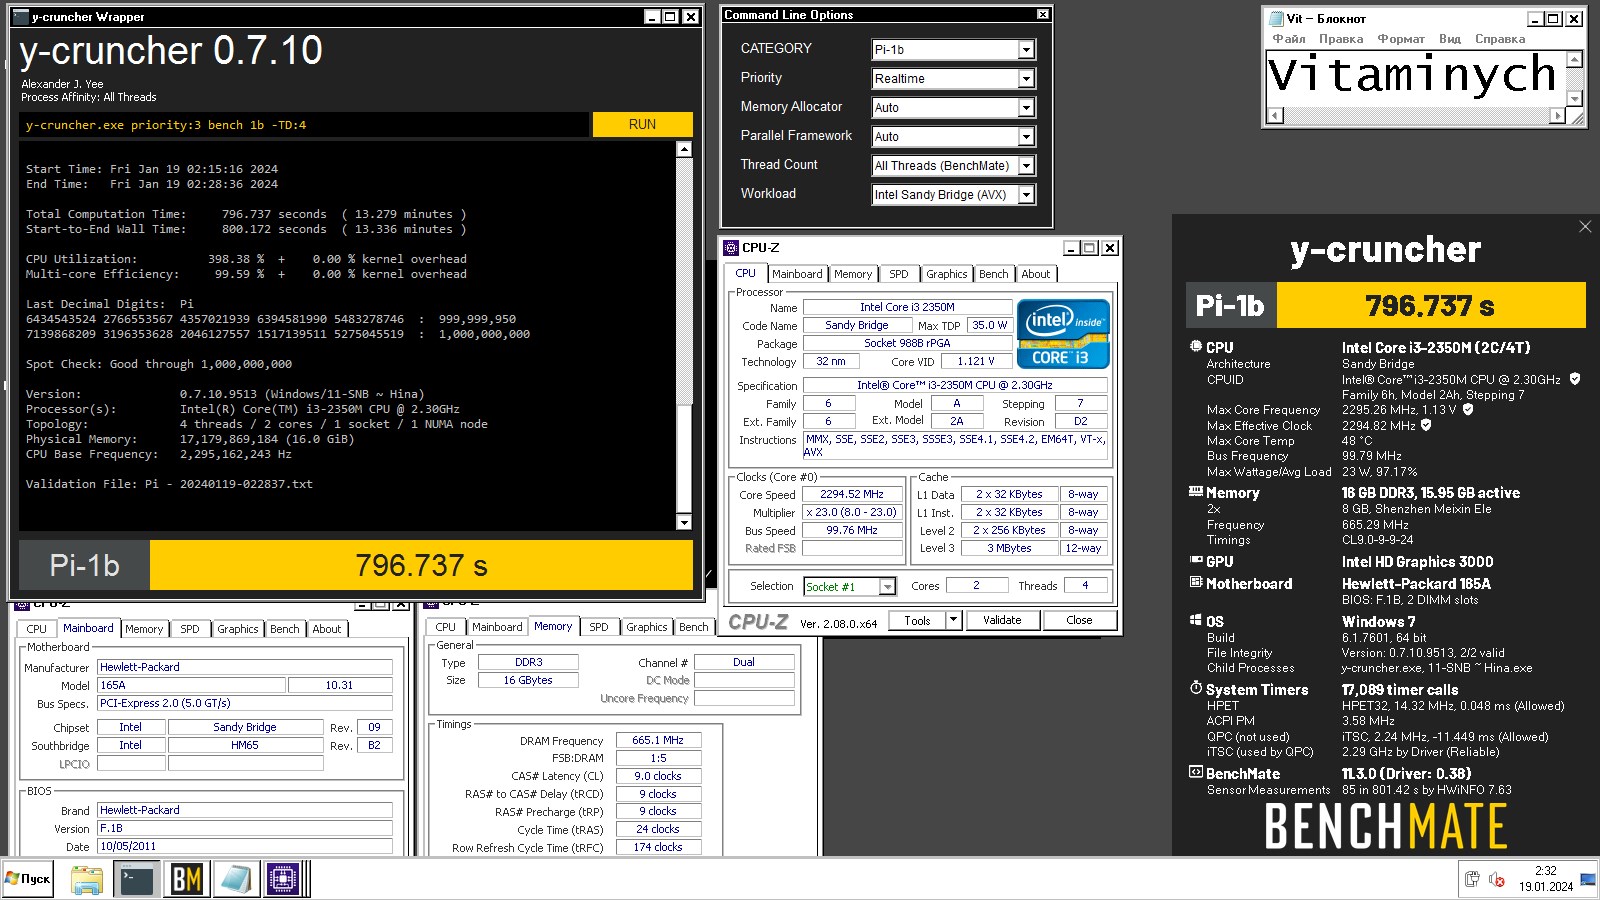Click the CPU section icon in BenchMate
This screenshot has height=900, width=1600.
[x=1195, y=347]
